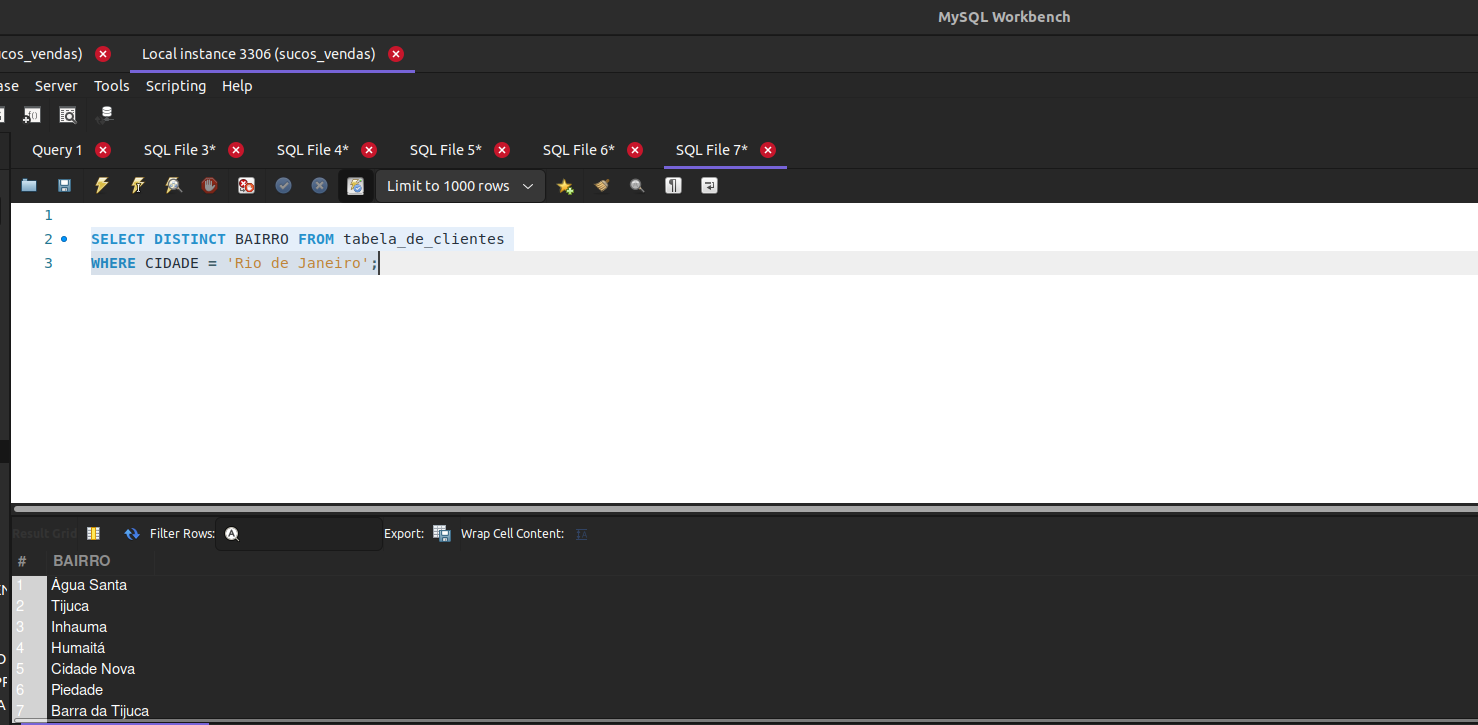1478x725 pixels.
Task: Open a SQL script file (folder icon)
Action: pos(29,185)
